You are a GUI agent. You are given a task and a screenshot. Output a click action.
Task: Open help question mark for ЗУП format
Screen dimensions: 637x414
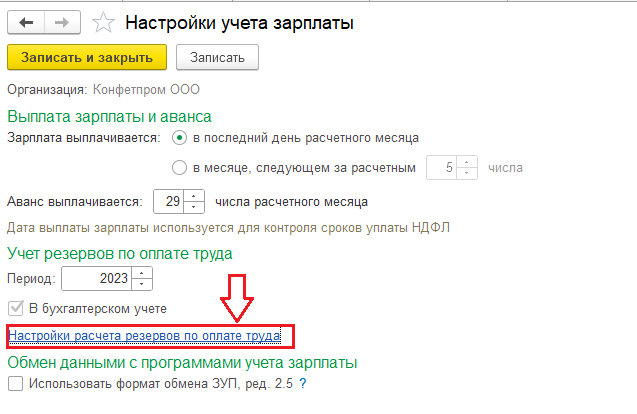pyautogui.click(x=303, y=383)
